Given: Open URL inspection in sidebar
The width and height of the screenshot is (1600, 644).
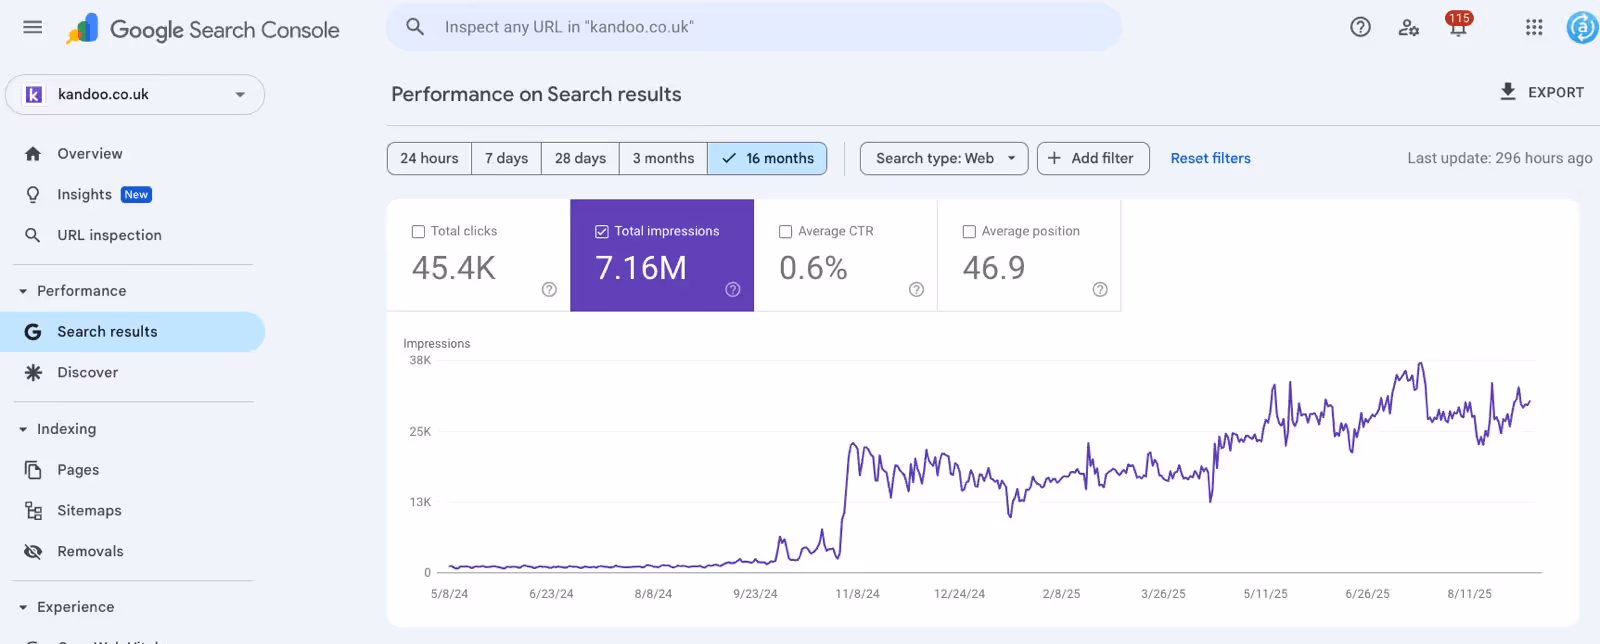Looking at the screenshot, I should coord(109,235).
